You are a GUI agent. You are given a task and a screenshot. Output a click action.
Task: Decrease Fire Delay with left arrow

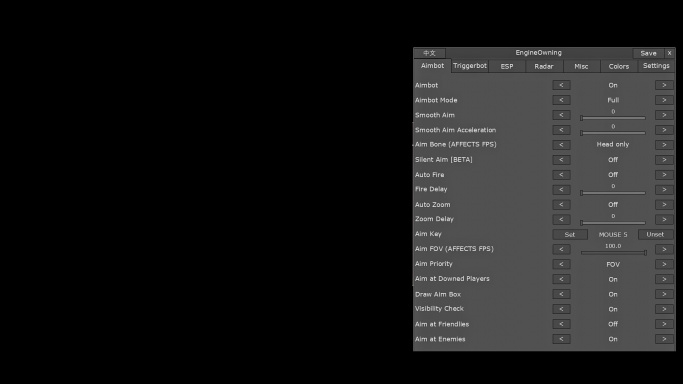pyautogui.click(x=561, y=189)
